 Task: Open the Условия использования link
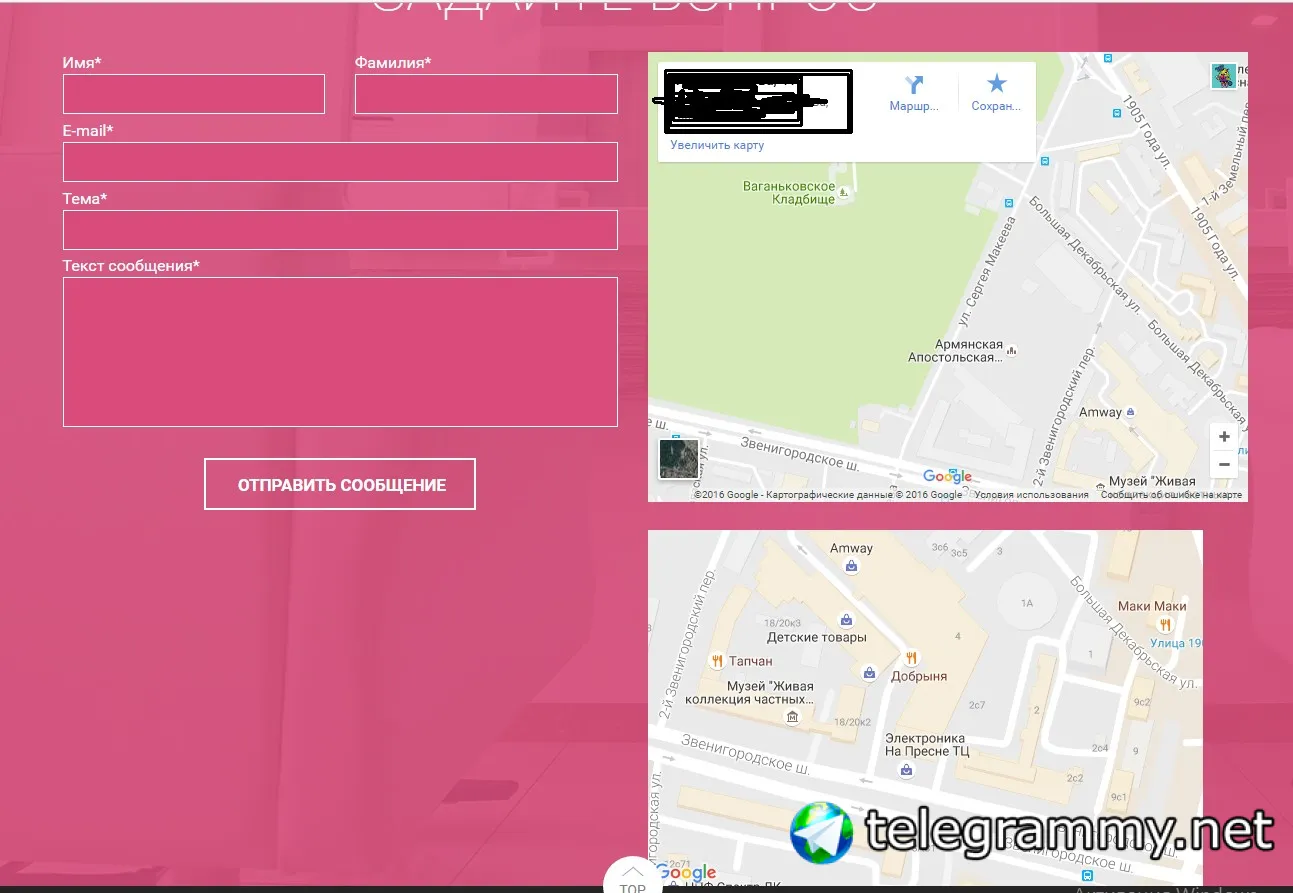pos(1031,495)
